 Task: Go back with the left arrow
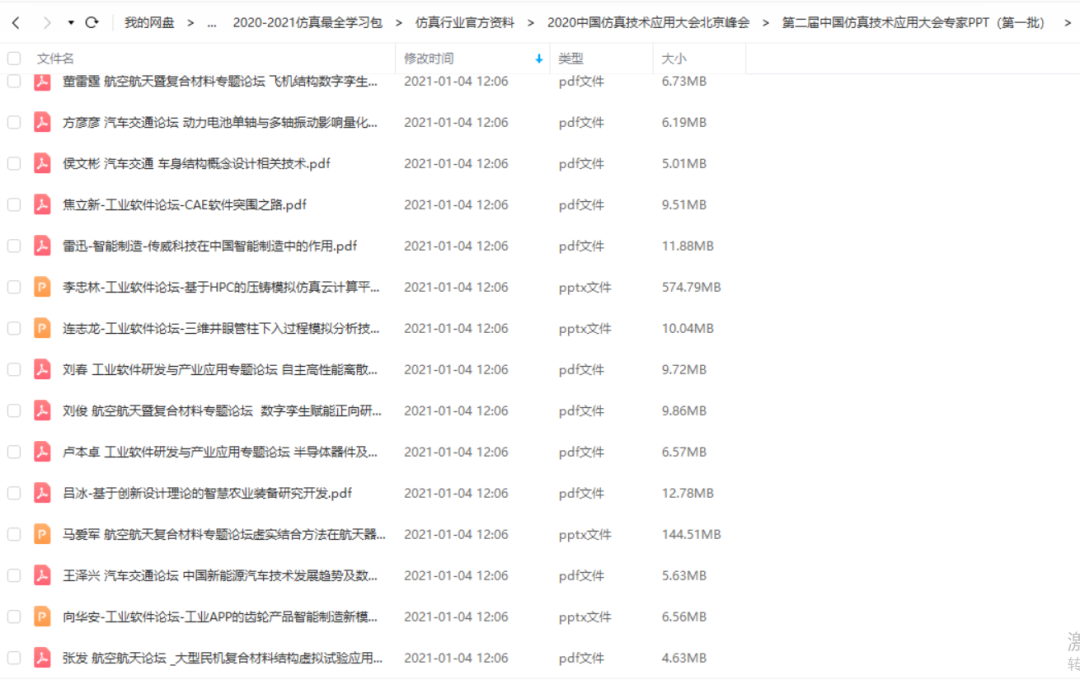point(16,23)
